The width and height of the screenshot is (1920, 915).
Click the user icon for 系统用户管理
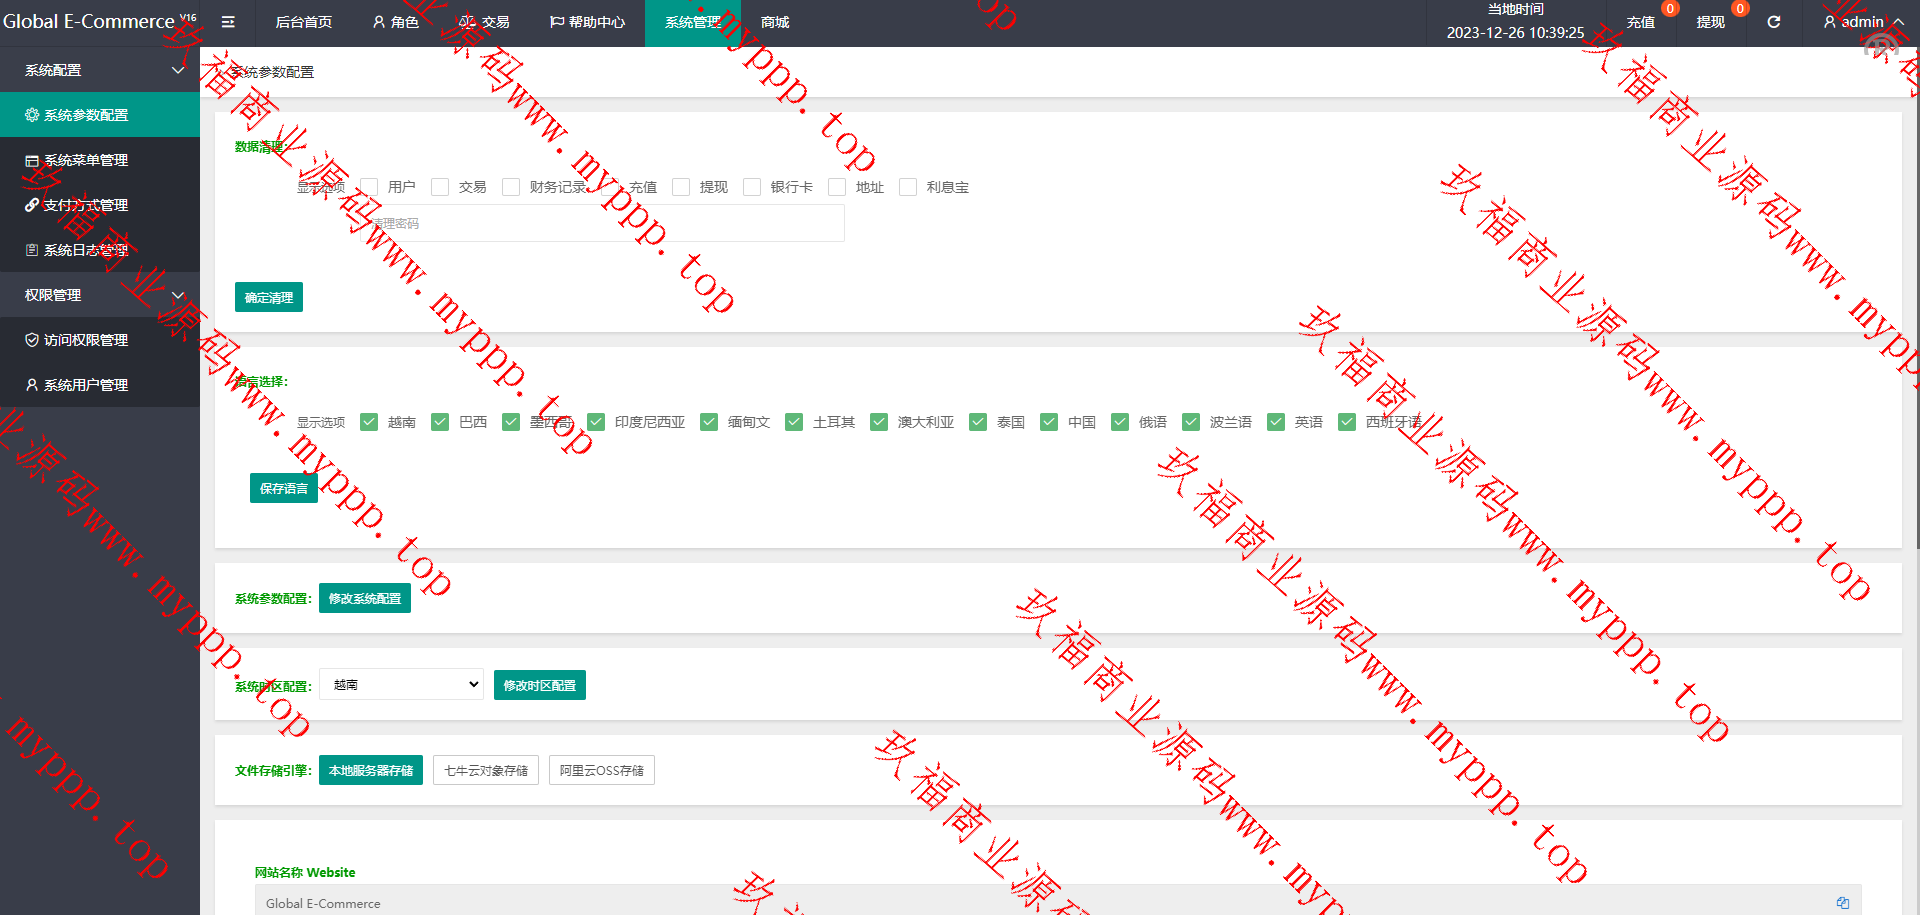32,385
